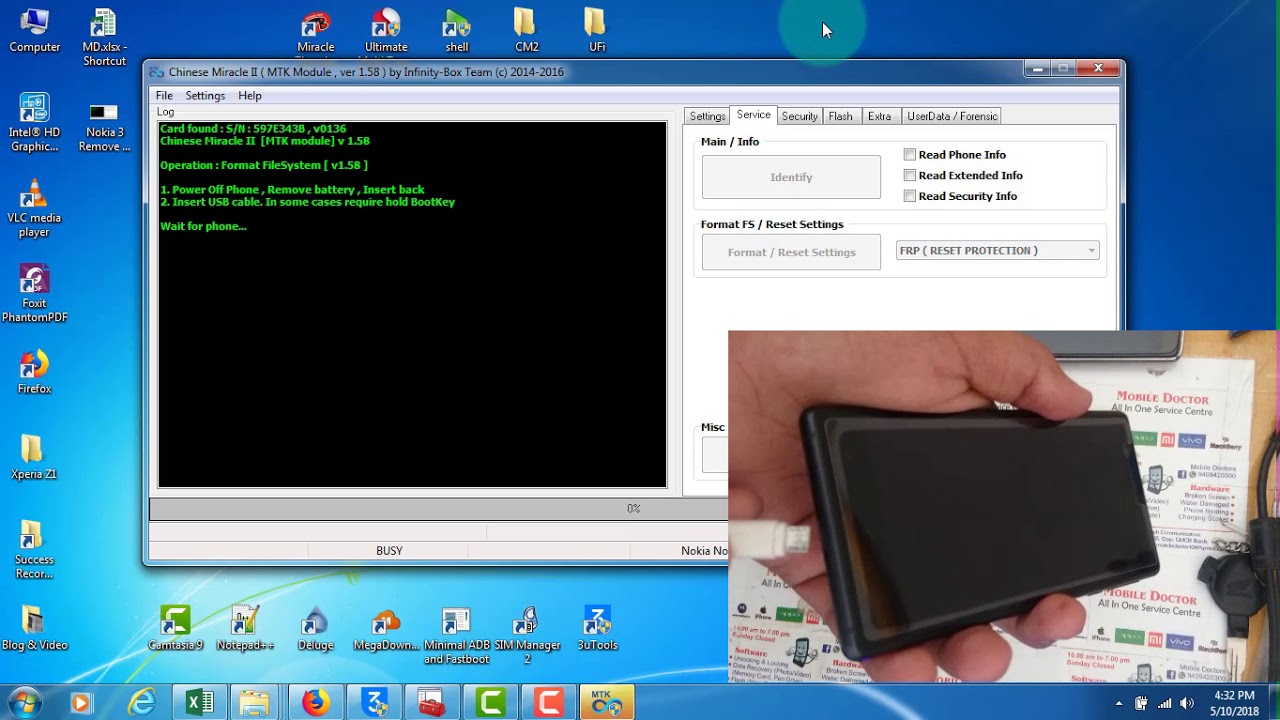This screenshot has height=720, width=1280.
Task: Click the MTK app taskbar button
Action: tap(606, 703)
